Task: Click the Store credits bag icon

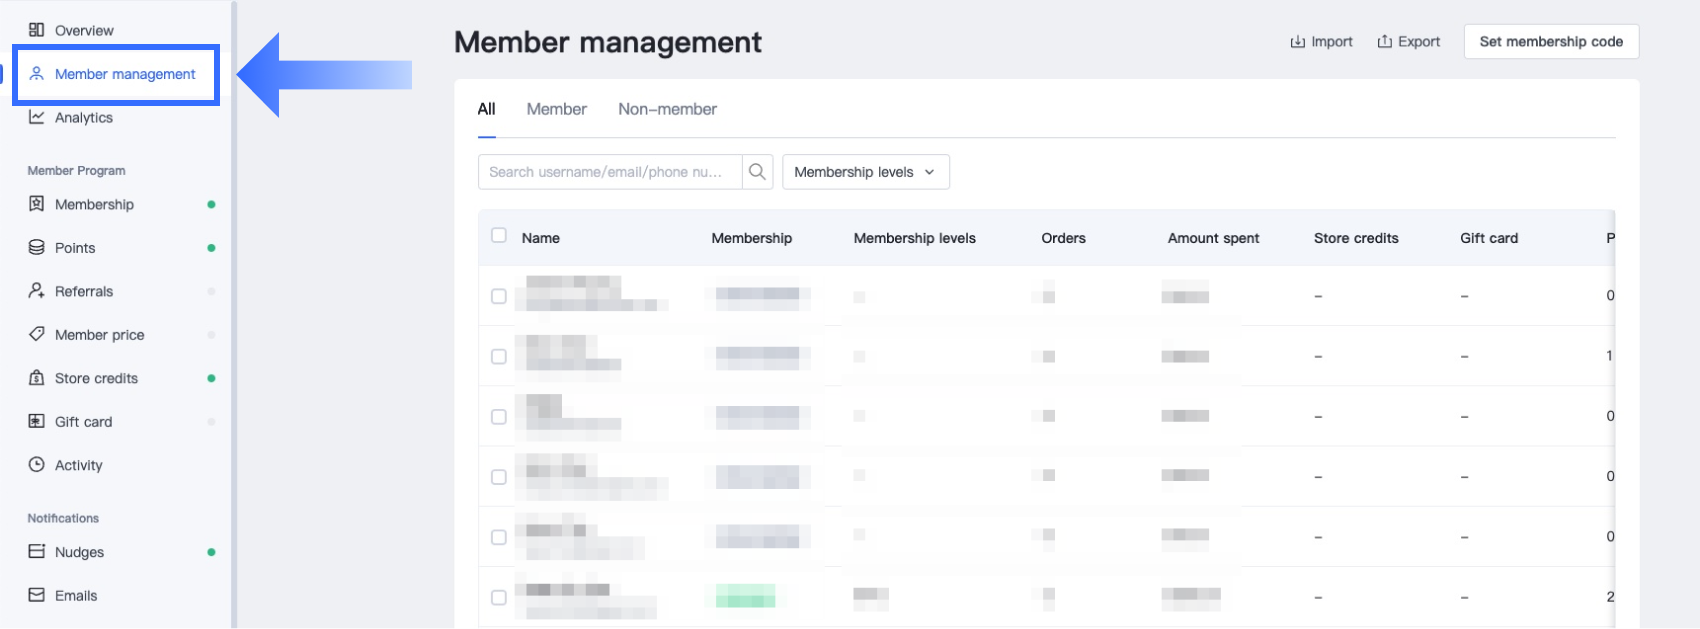Action: 37,378
